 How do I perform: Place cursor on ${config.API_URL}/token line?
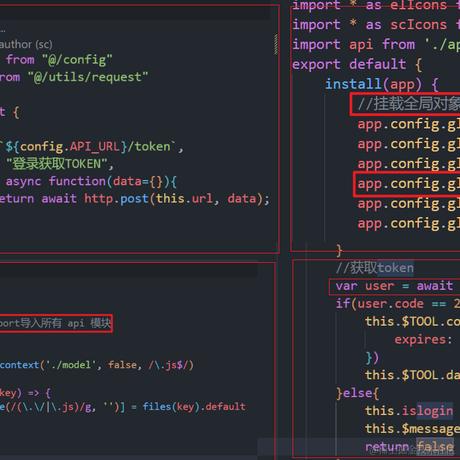coord(91,147)
